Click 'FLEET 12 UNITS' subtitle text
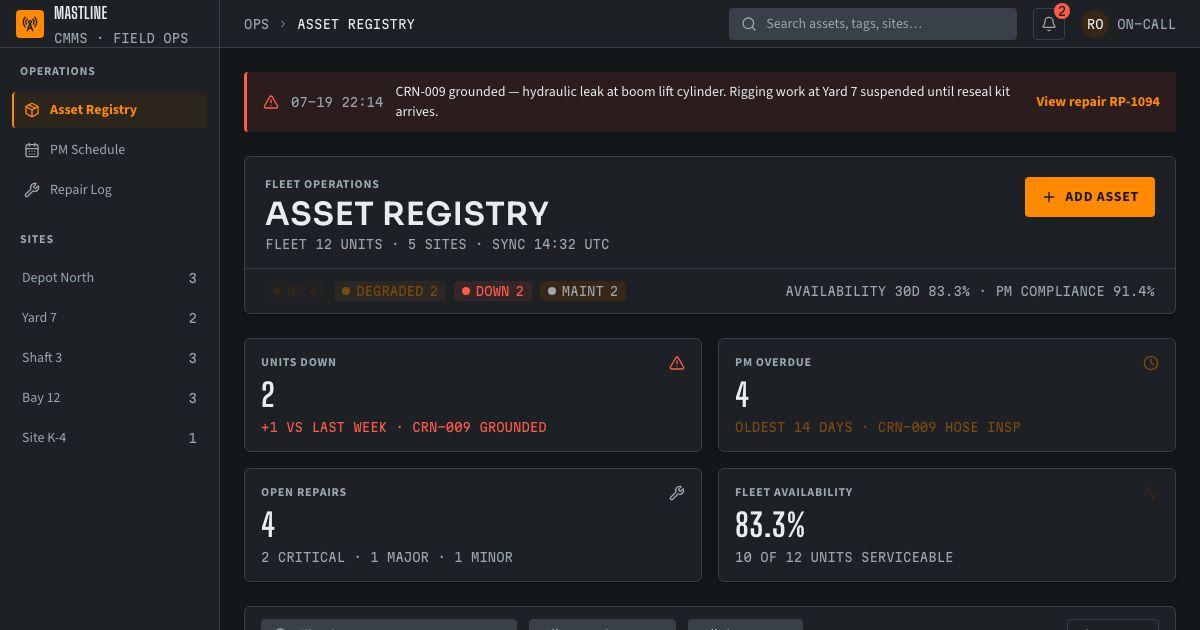The width and height of the screenshot is (1200, 630). (324, 244)
